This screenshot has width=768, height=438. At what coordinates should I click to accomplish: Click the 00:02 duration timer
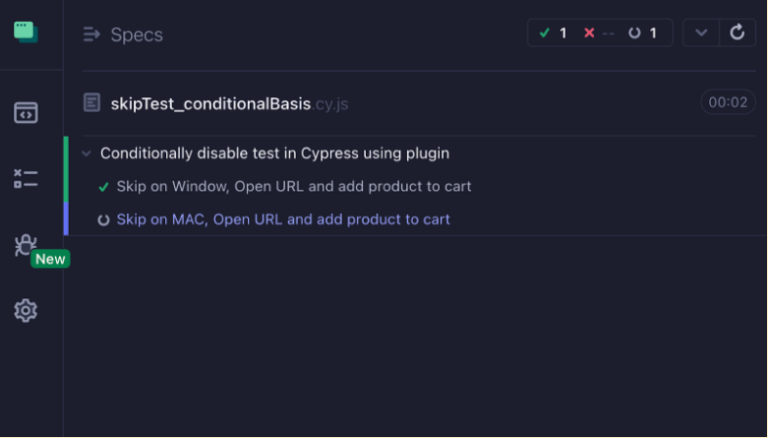728,102
